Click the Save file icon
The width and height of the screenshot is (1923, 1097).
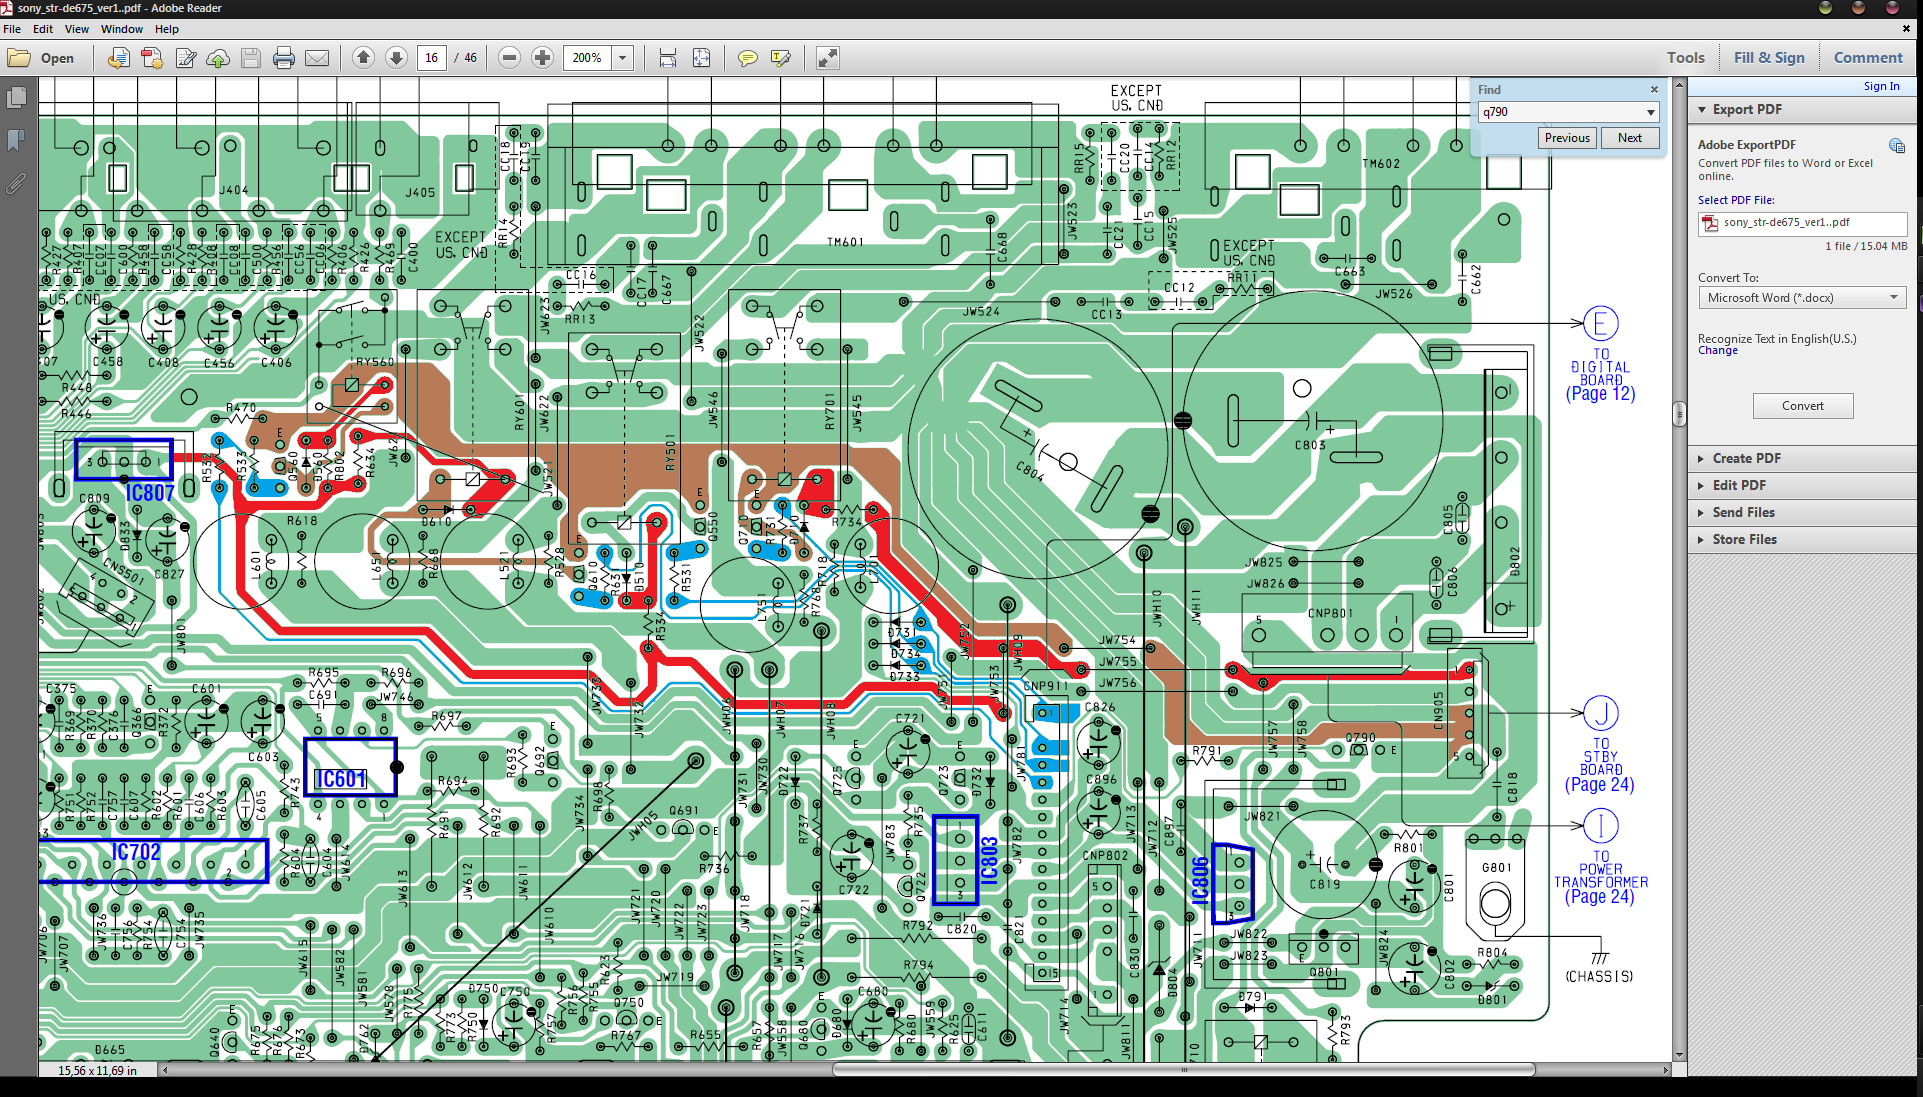coord(251,58)
